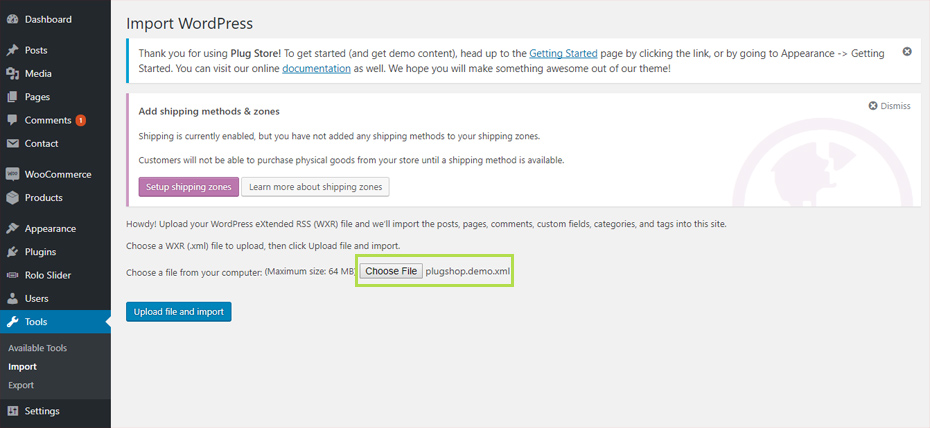
Task: Click the Plugins plug icon
Action: (x=12, y=252)
